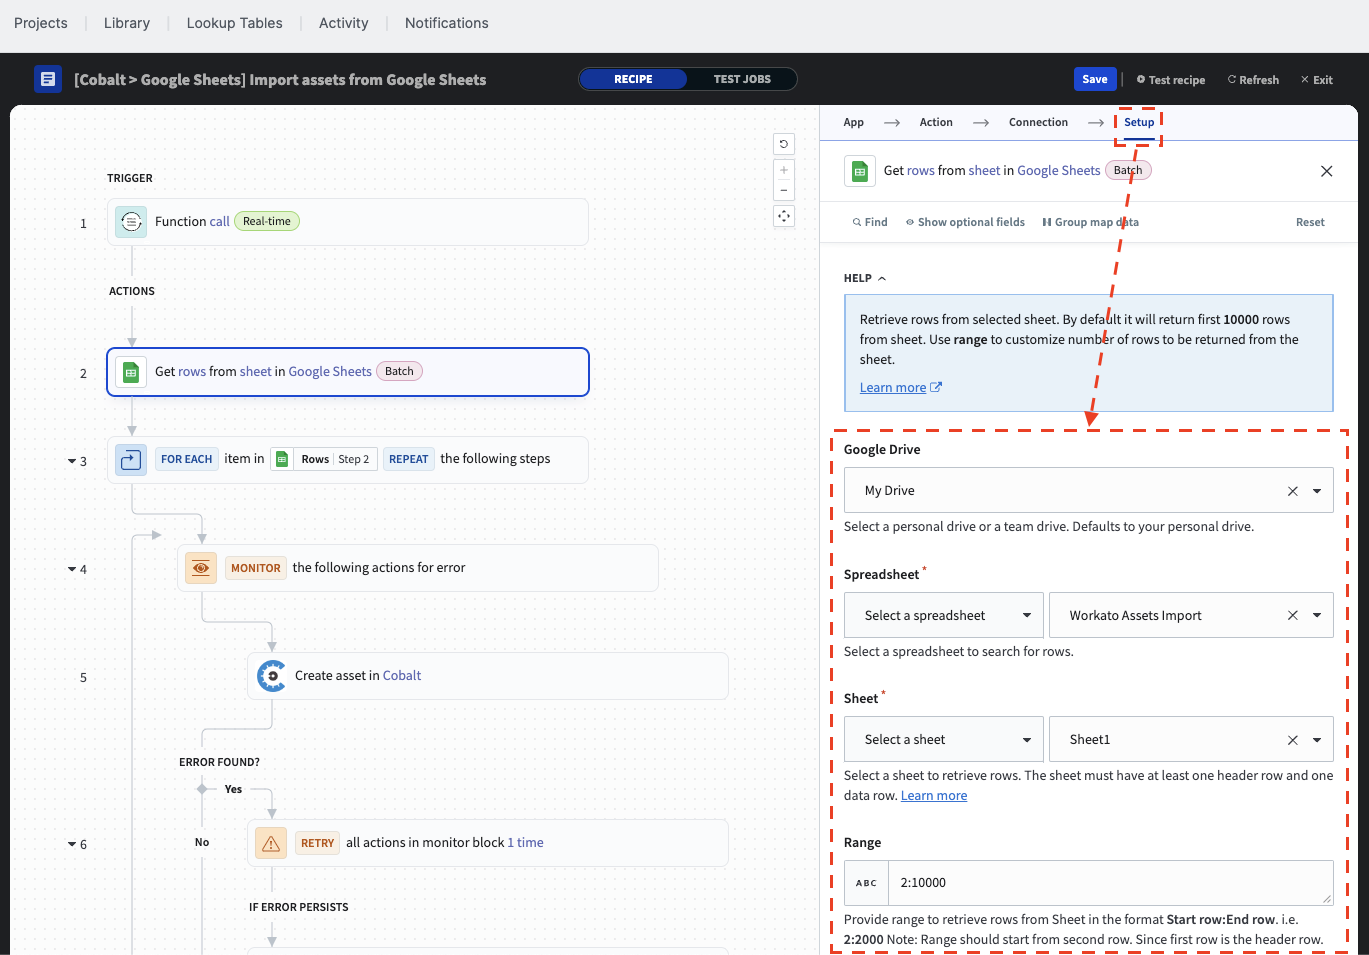Exit the recipe editor
1369x955 pixels.
click(1316, 80)
